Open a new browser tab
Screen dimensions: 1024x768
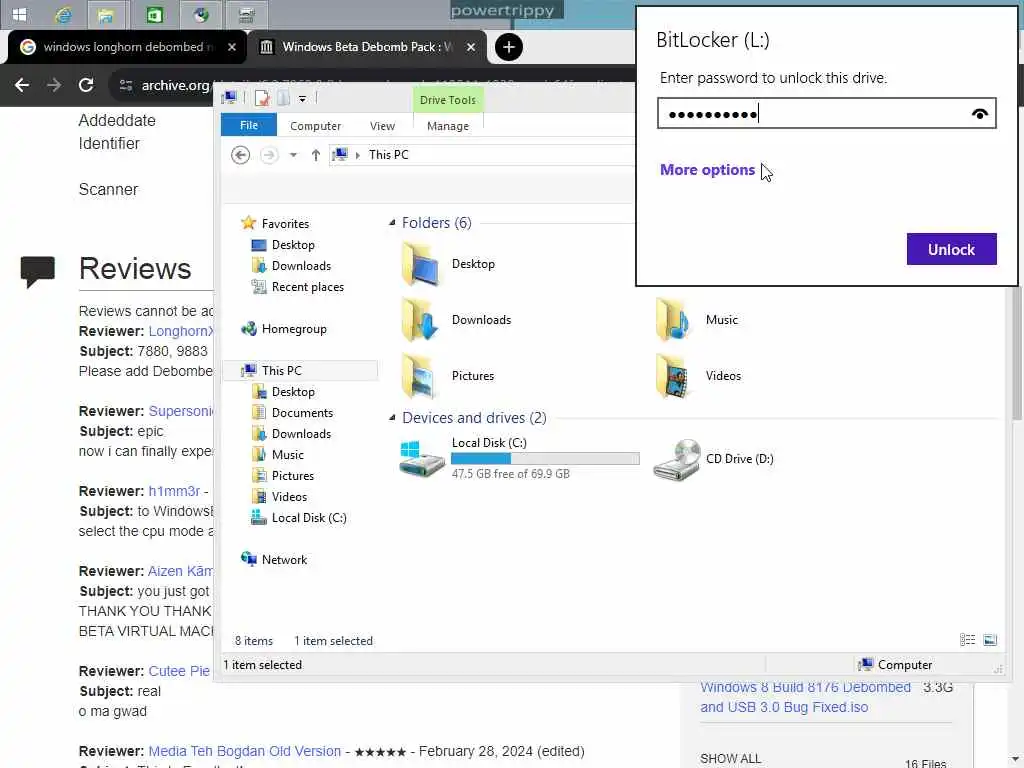tap(509, 47)
